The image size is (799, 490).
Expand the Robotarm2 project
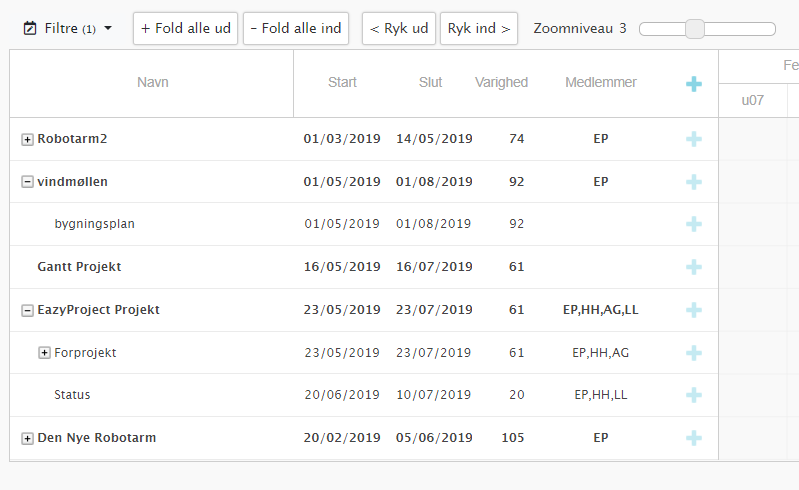(x=27, y=139)
